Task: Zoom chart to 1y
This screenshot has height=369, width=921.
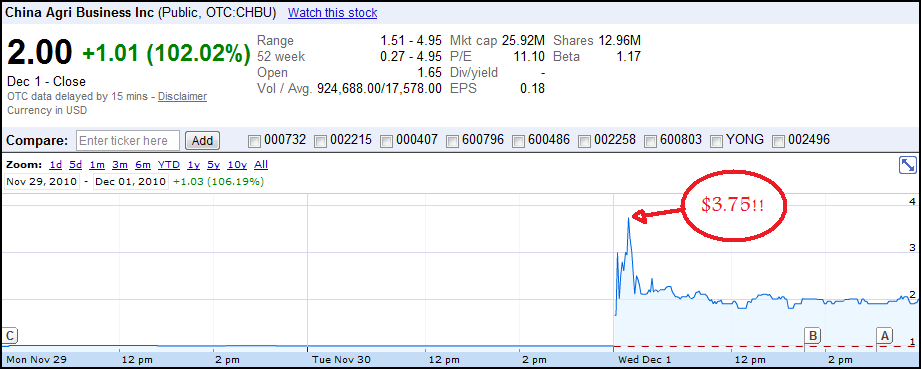Action: click(193, 165)
